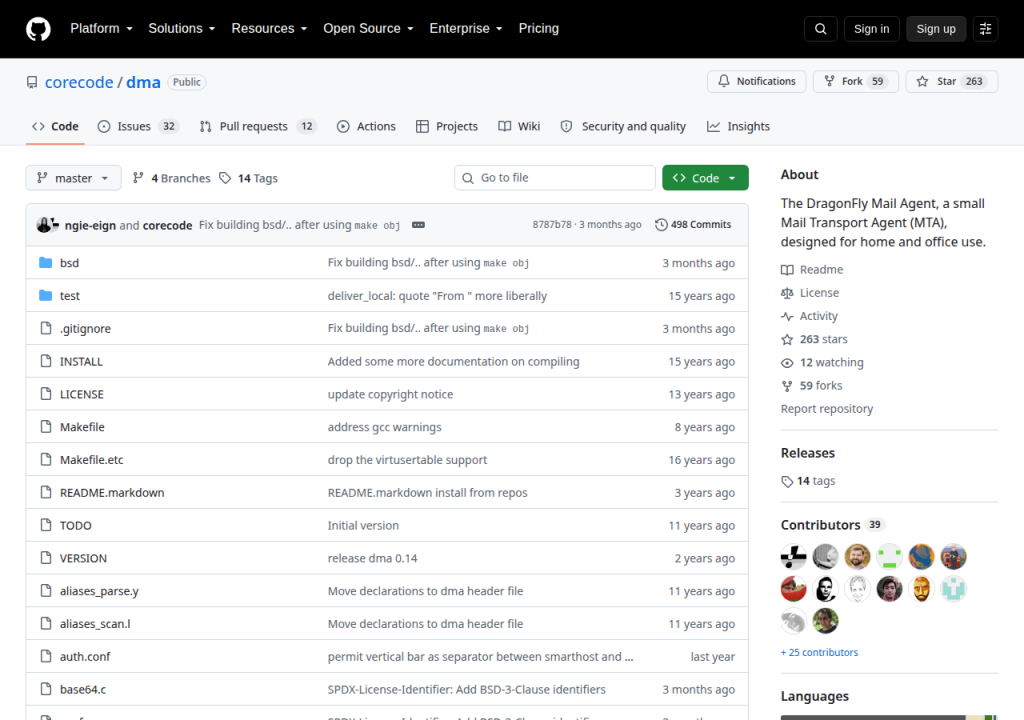Open the auth.conf file
Image resolution: width=1024 pixels, height=720 pixels.
coord(85,657)
